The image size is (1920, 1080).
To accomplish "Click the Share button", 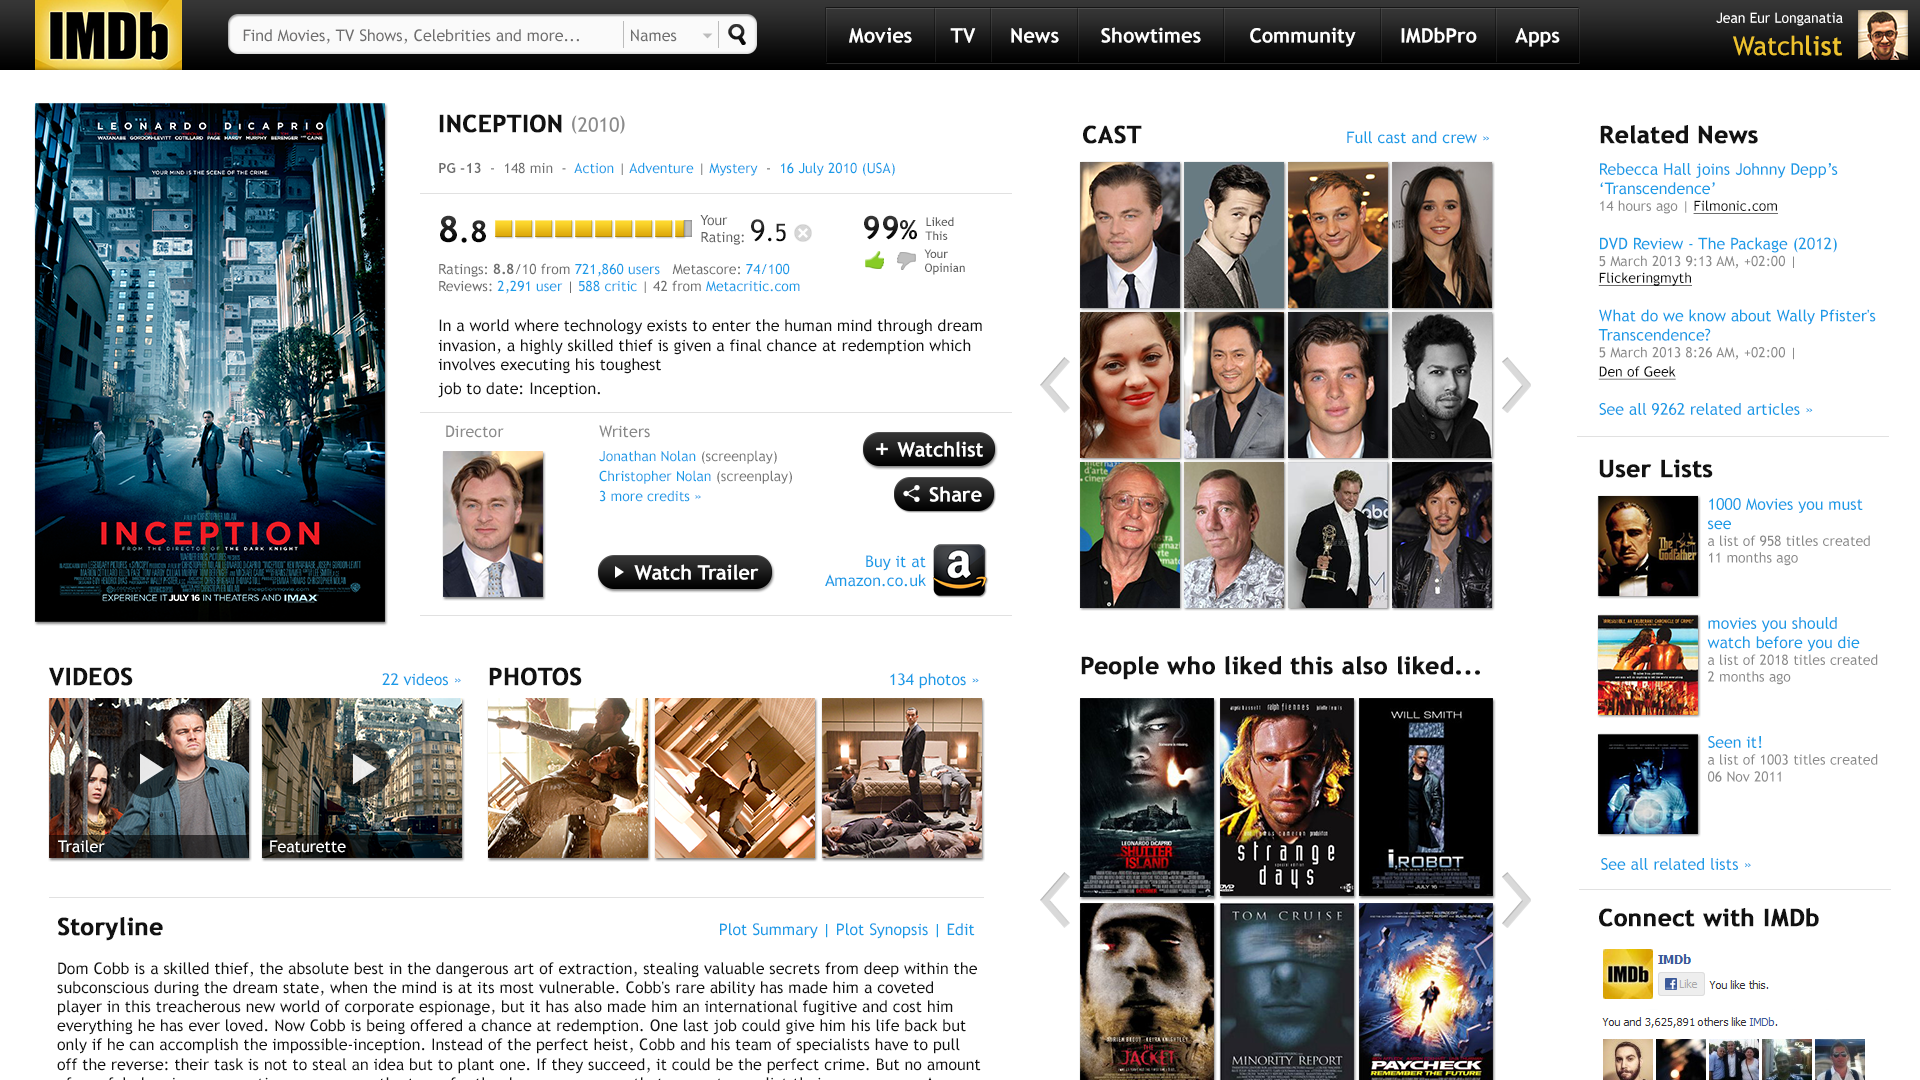I will [944, 494].
